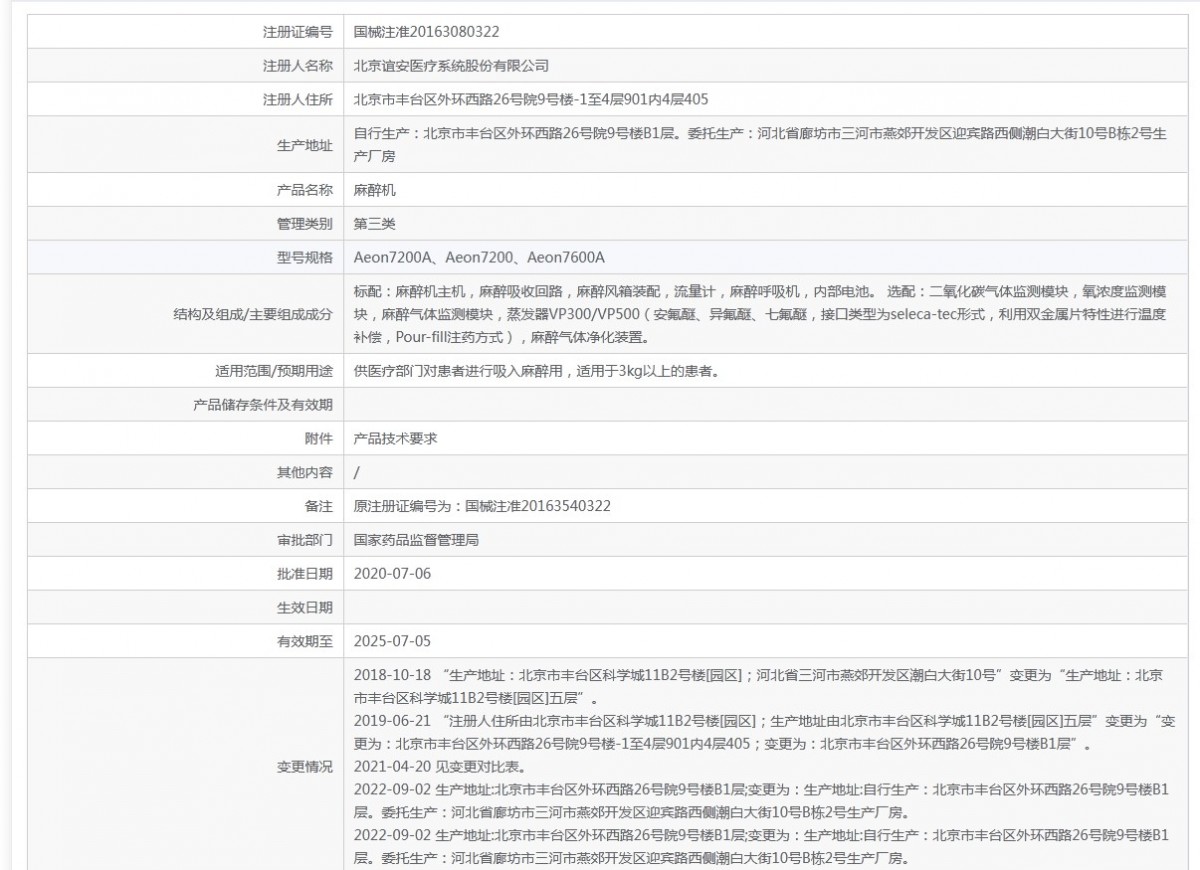Image resolution: width=1200 pixels, height=870 pixels.
Task: Click the '备注' row label
Action: pos(319,506)
